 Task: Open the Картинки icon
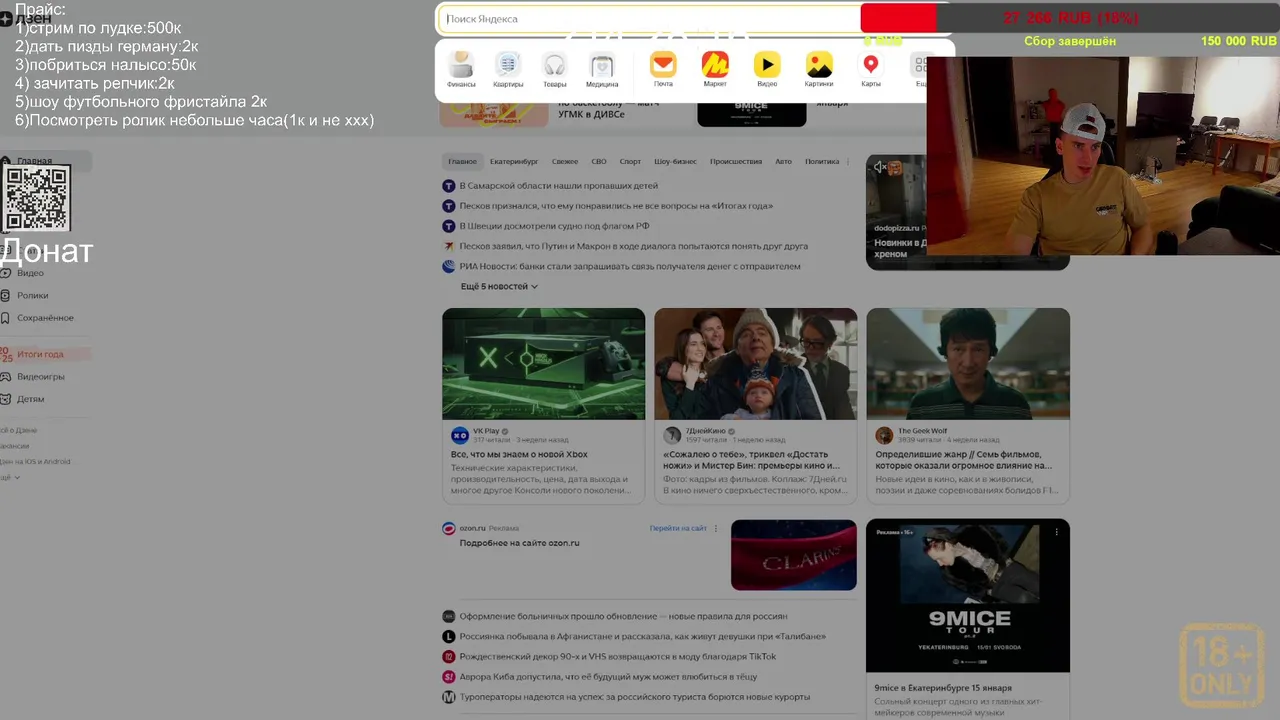pos(819,65)
